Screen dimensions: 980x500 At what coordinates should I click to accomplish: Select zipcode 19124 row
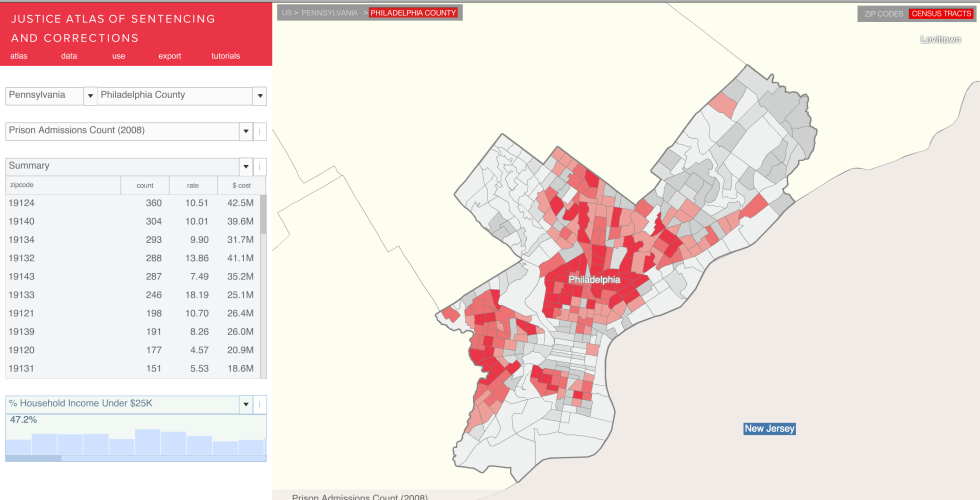[132, 203]
